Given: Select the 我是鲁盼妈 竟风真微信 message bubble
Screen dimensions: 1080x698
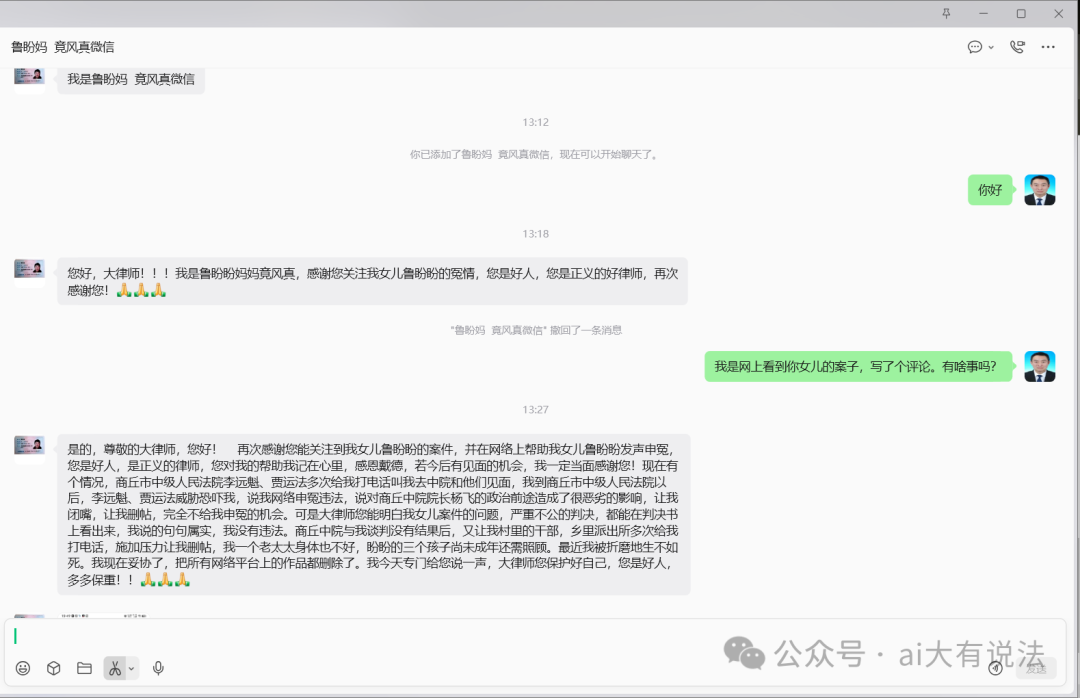Looking at the screenshot, I should coord(131,79).
